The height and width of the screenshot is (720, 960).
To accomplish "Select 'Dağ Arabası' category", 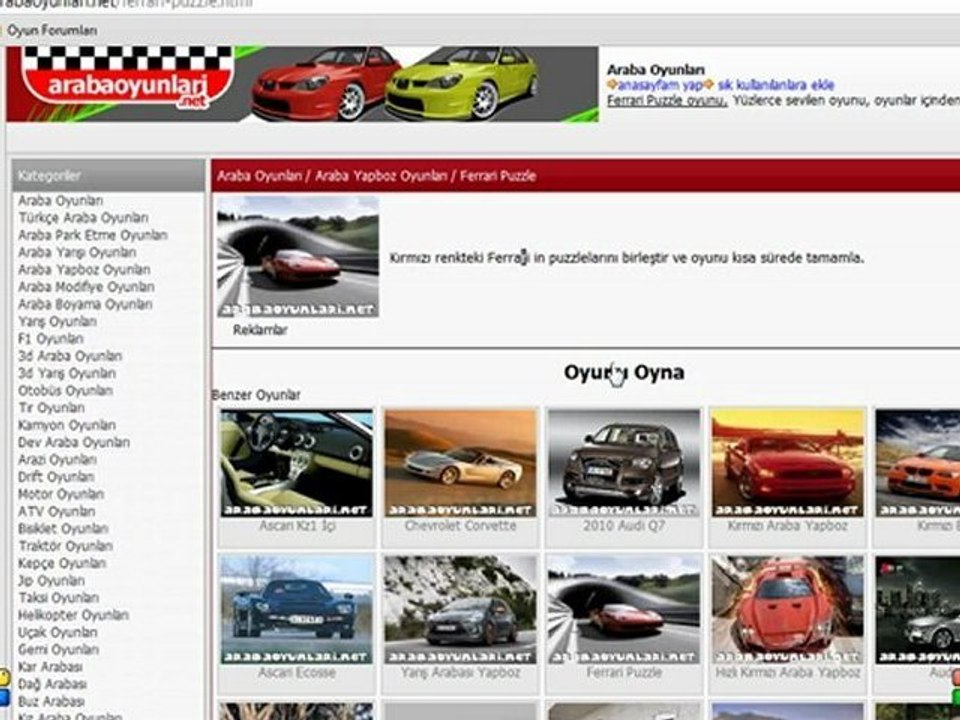I will pos(53,684).
